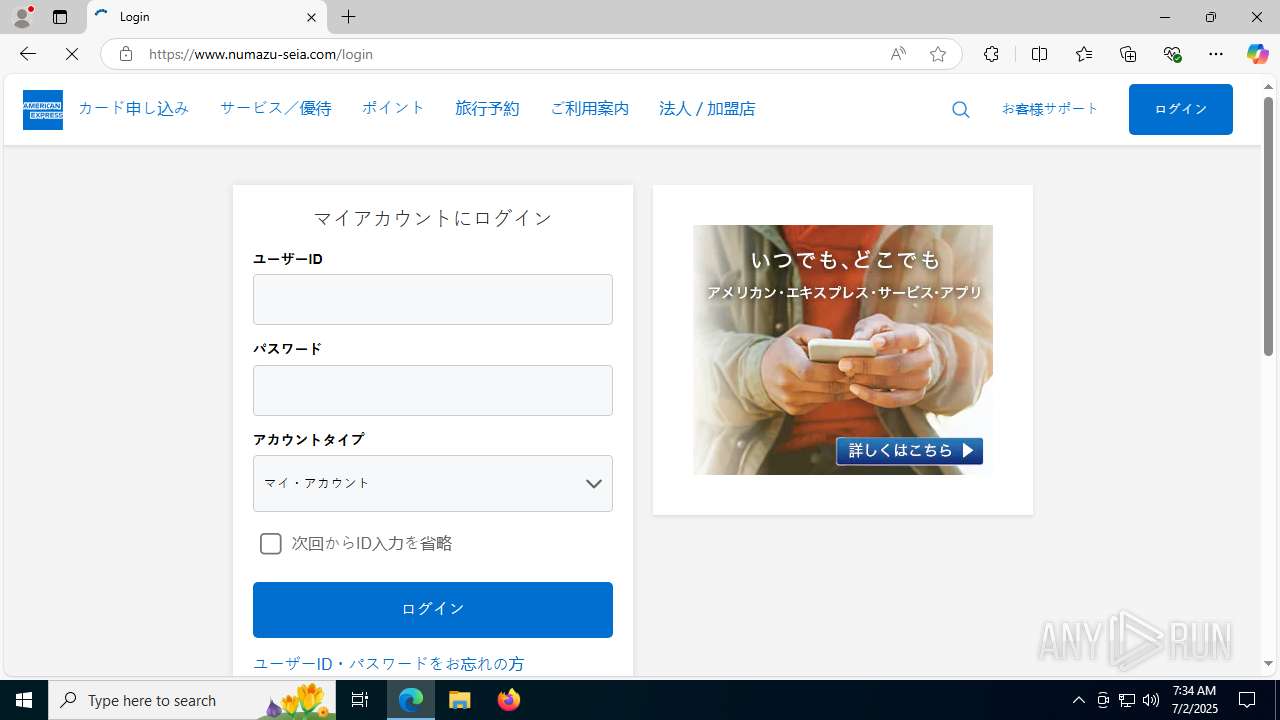This screenshot has height=720, width=1280.
Task: Check 次回からID入力を省略 checkbox
Action: pyautogui.click(x=270, y=544)
